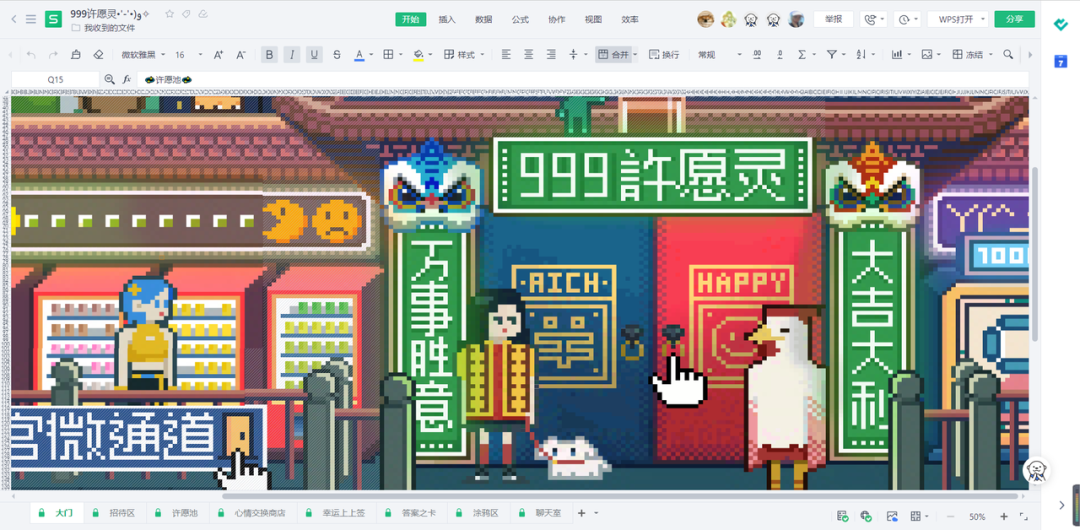This screenshot has width=1080, height=530.
Task: Align text left
Action: 506,54
